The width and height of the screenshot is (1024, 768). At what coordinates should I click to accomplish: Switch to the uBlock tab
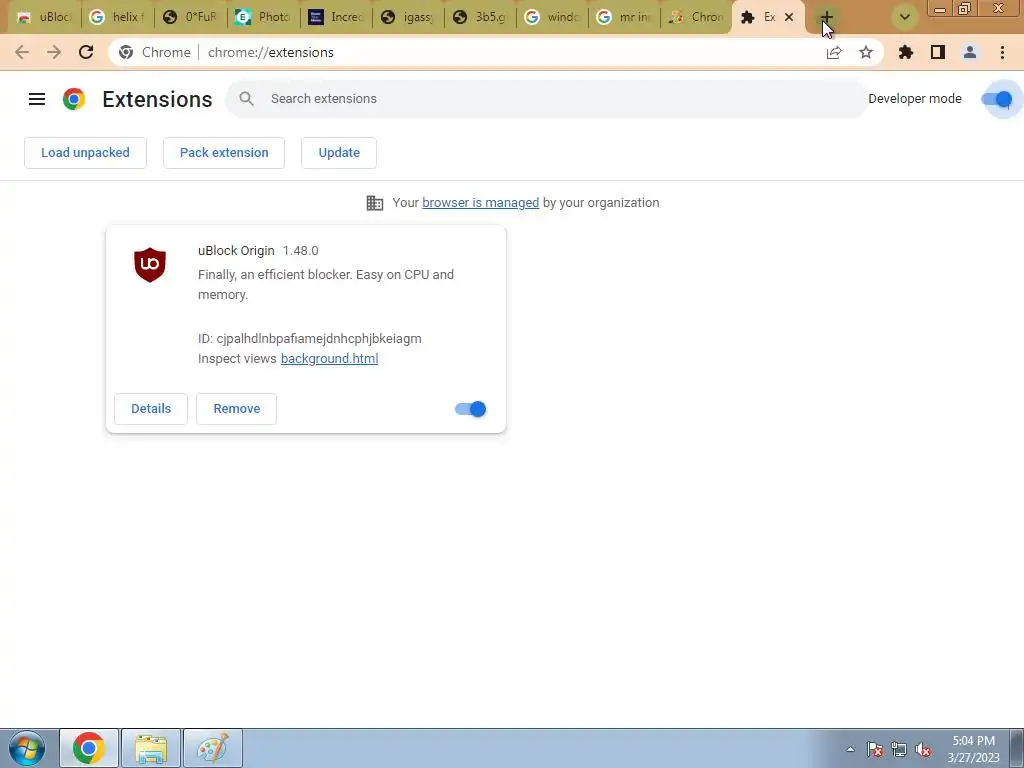pyautogui.click(x=44, y=18)
